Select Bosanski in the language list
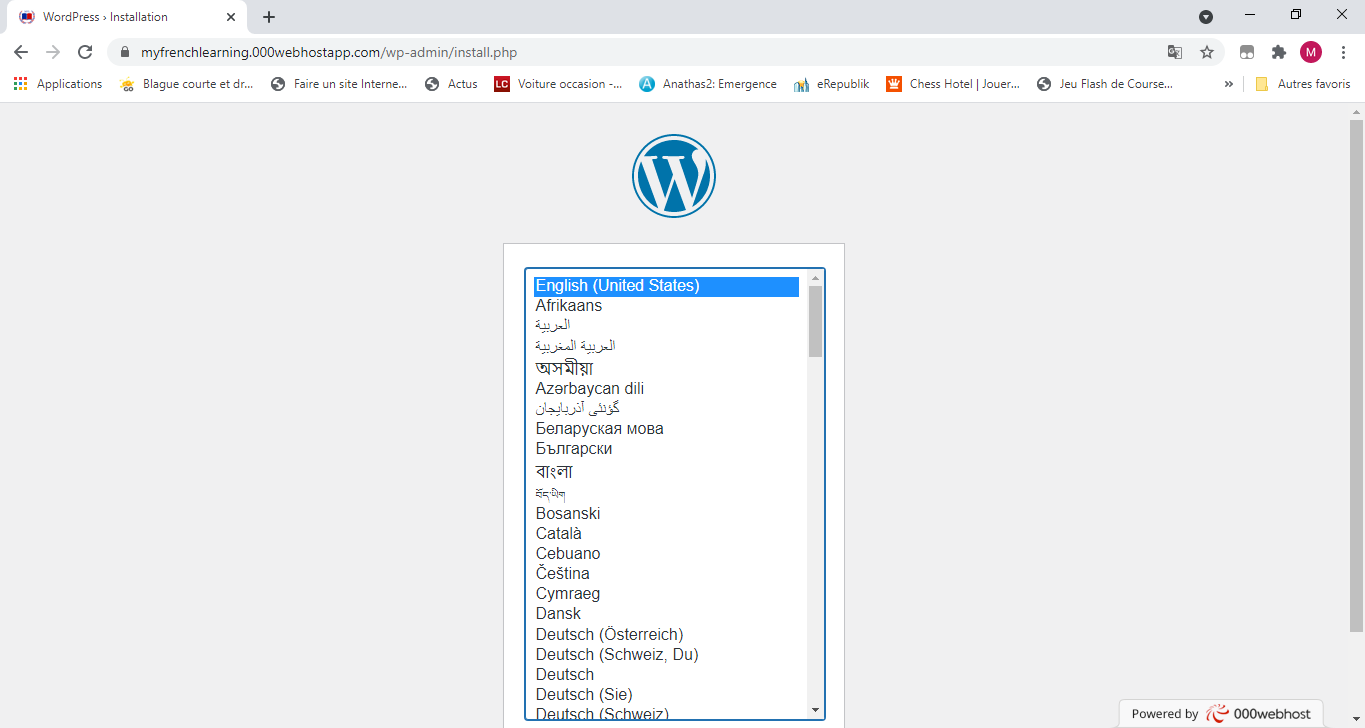 click(x=666, y=514)
